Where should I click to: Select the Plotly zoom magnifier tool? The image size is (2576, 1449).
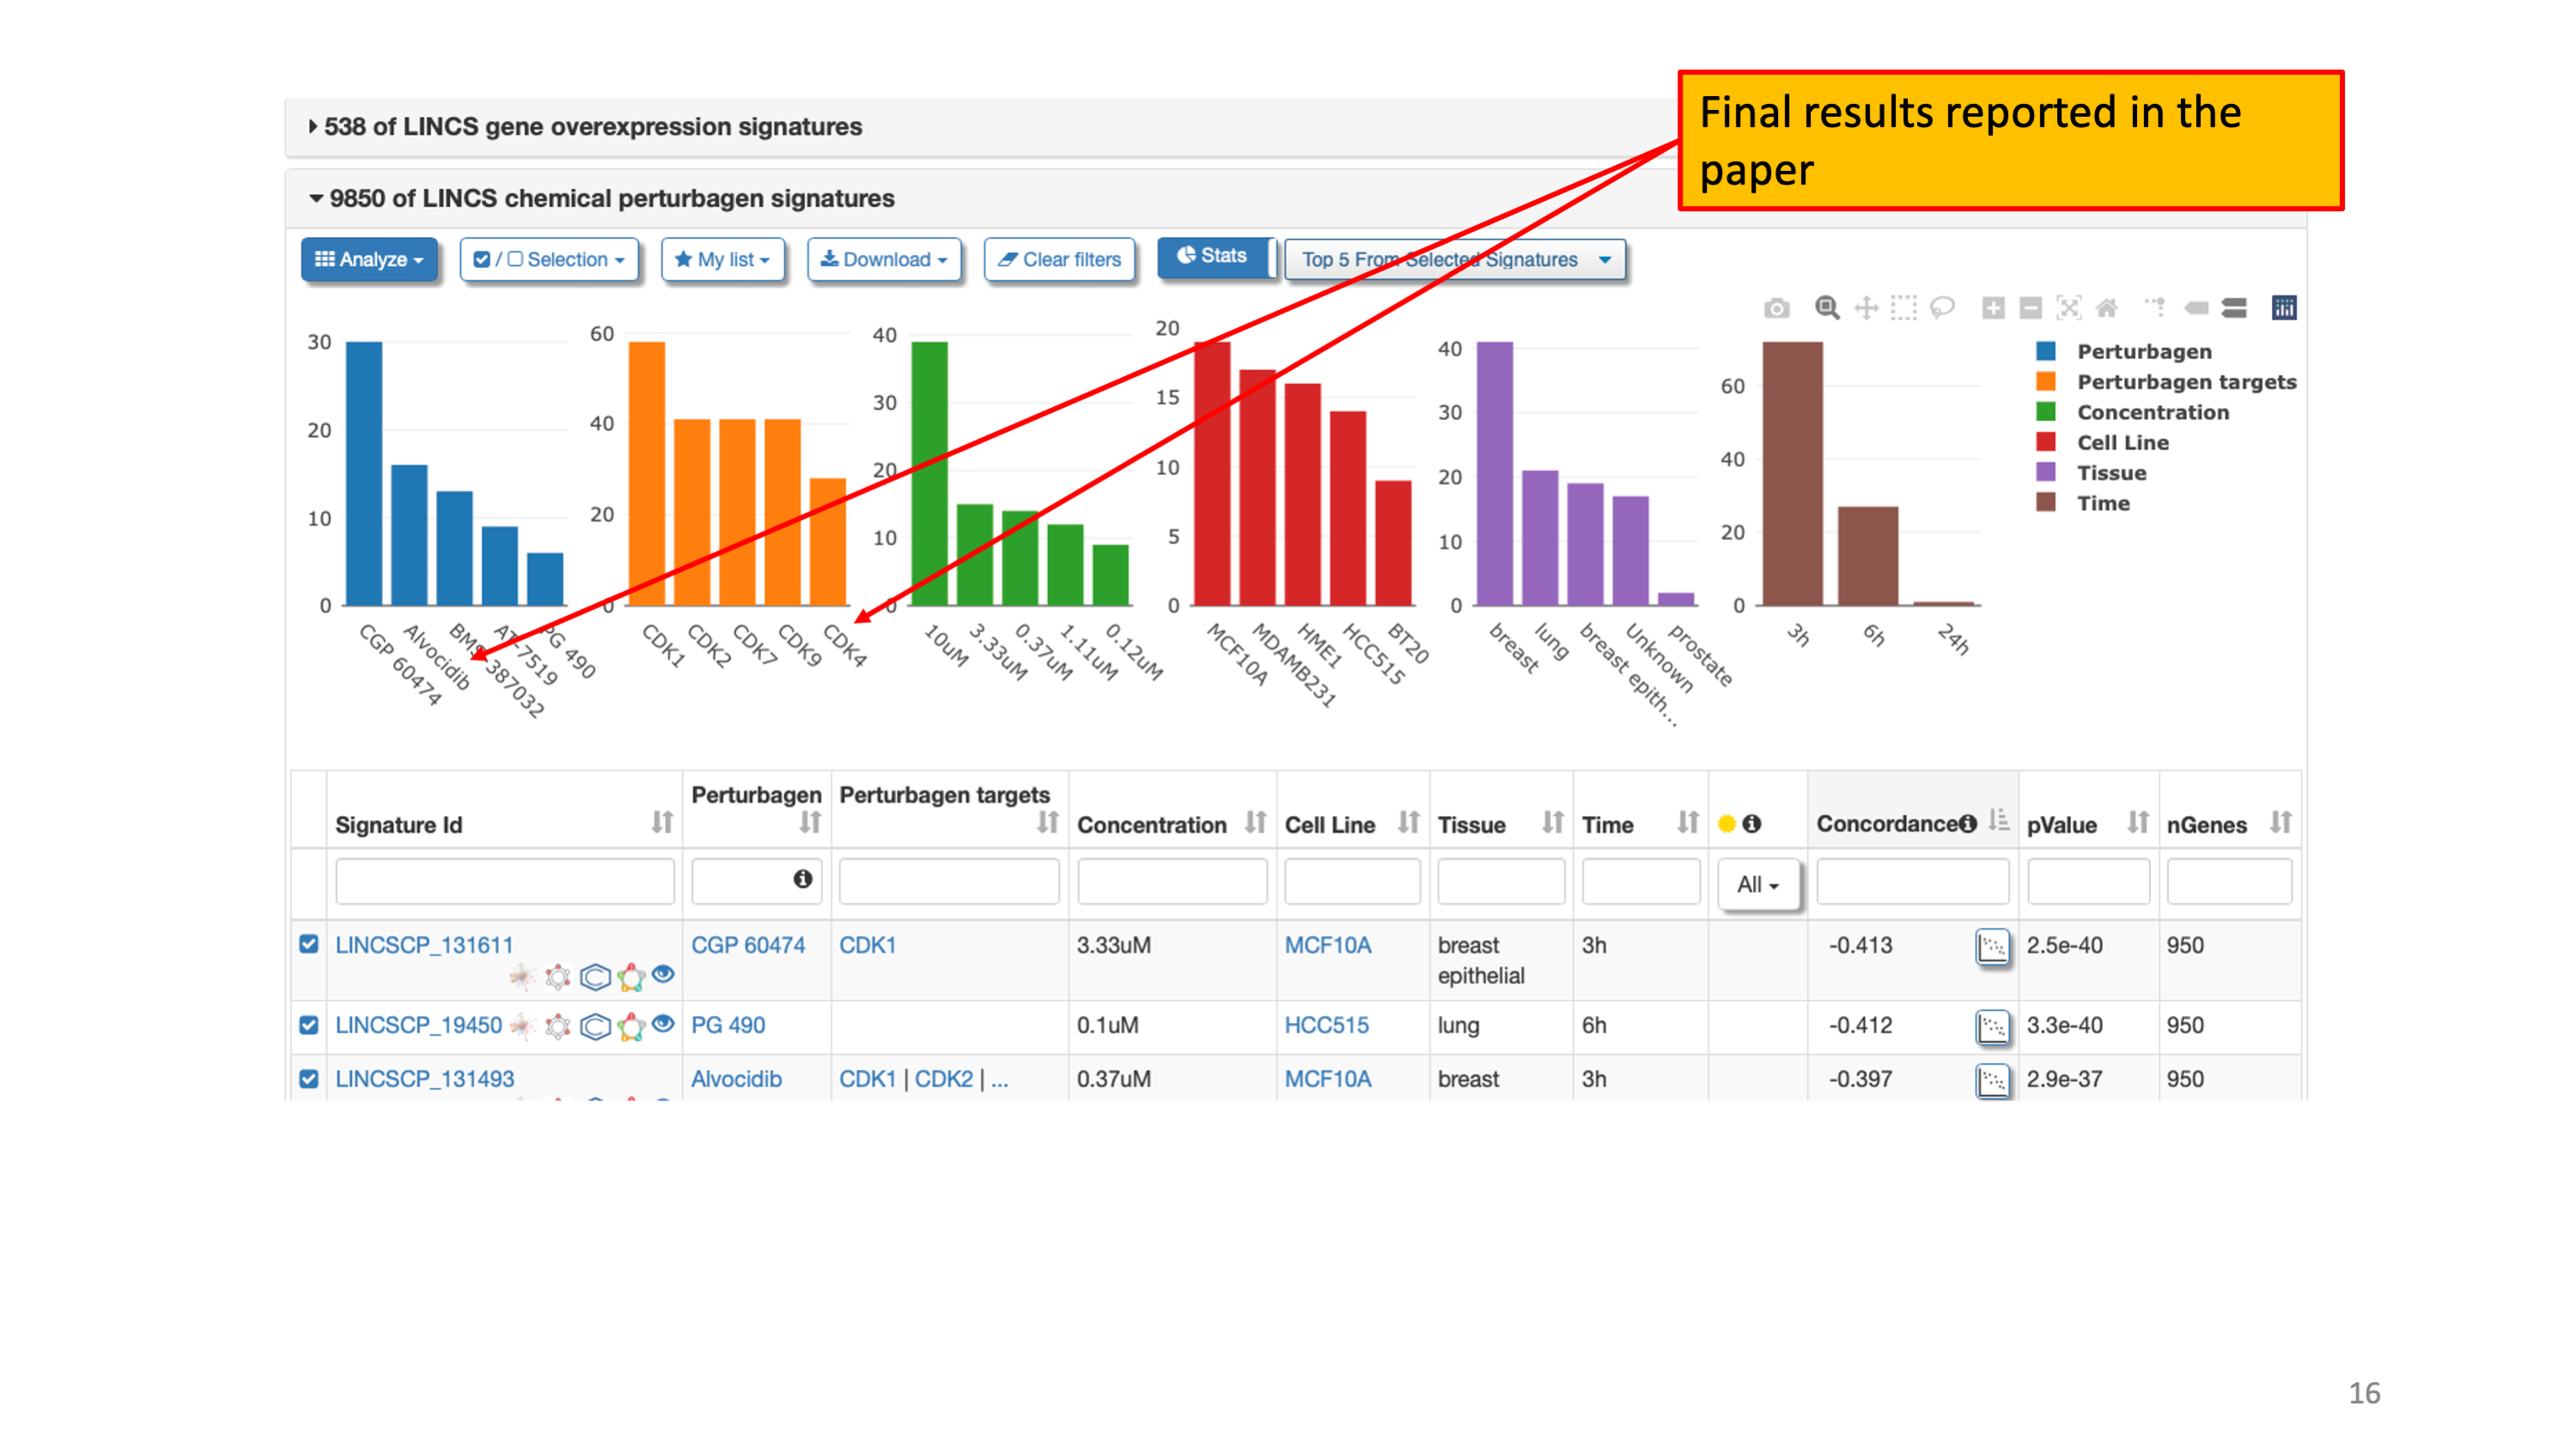(x=1827, y=308)
